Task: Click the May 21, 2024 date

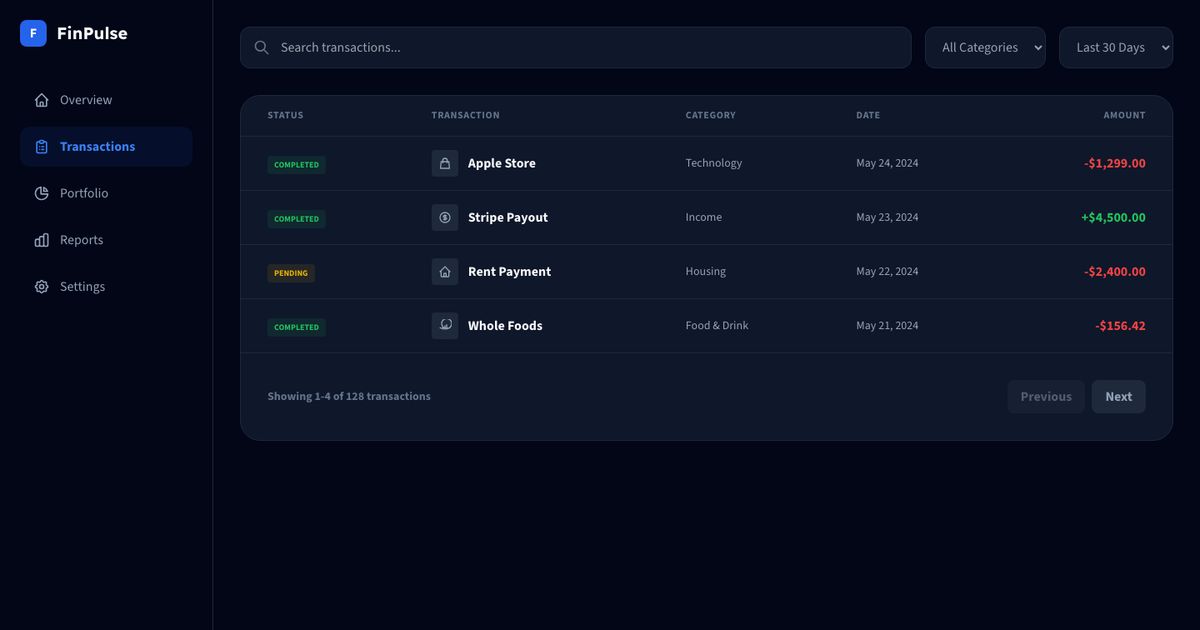Action: [887, 325]
